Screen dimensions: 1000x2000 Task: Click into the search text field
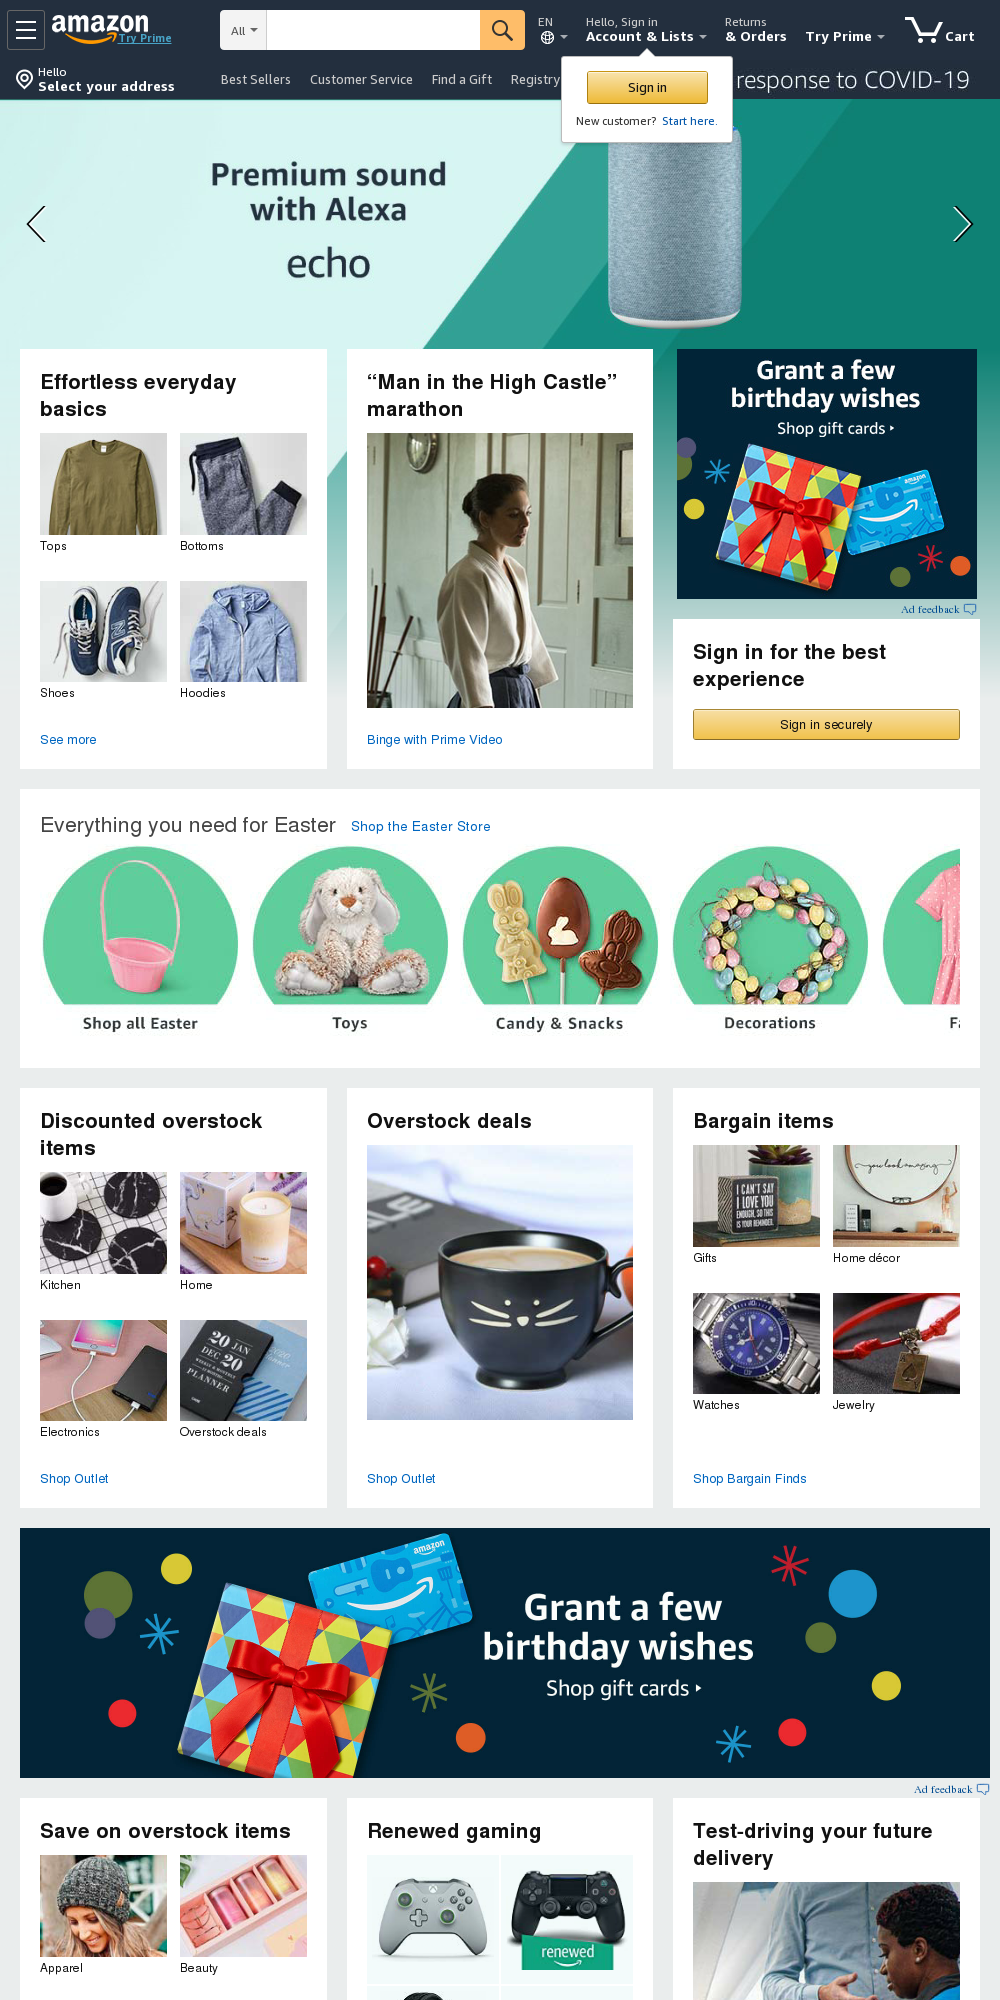[x=373, y=30]
